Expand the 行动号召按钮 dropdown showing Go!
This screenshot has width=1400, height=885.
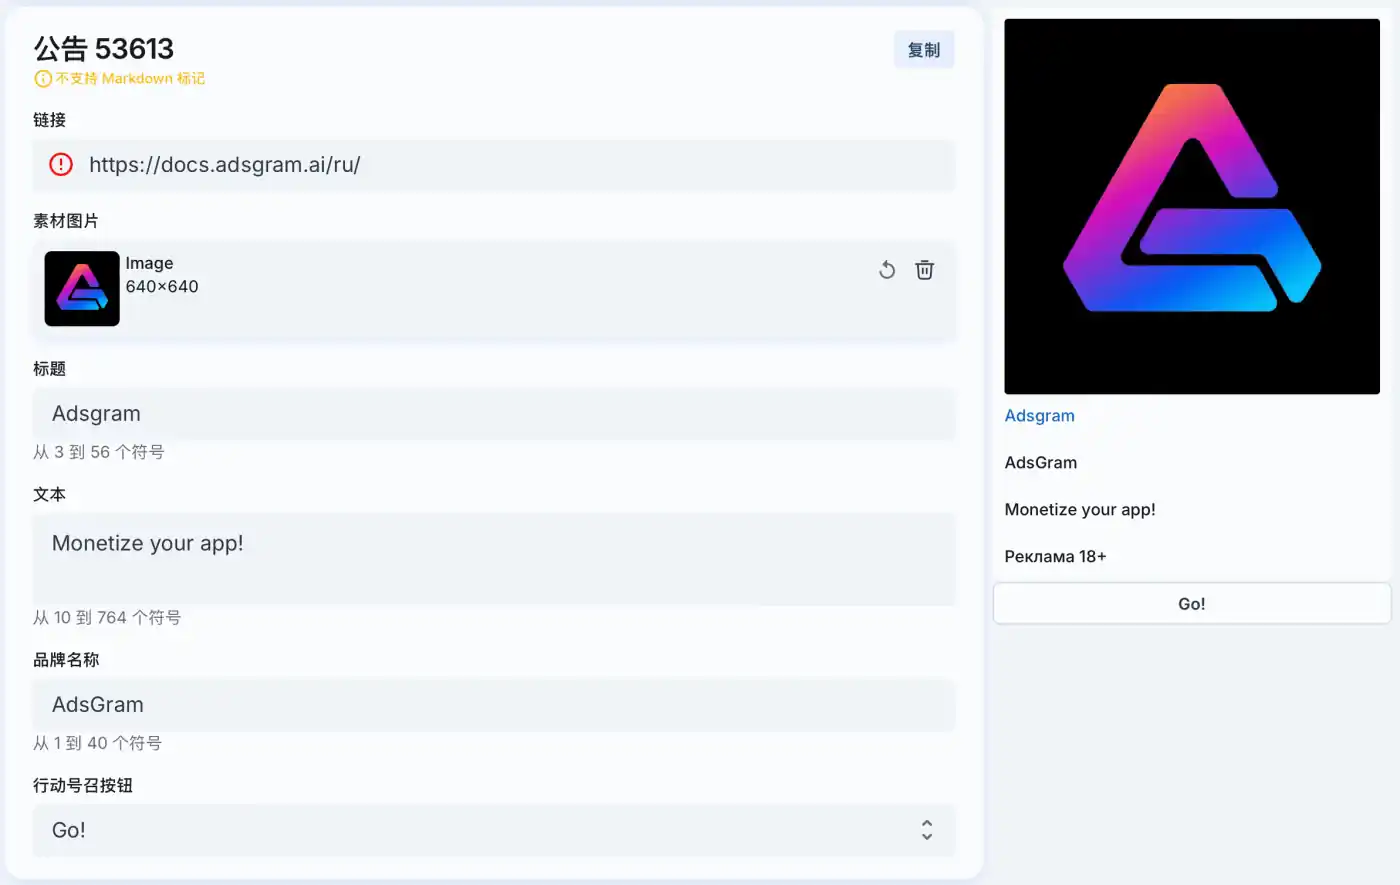[494, 830]
